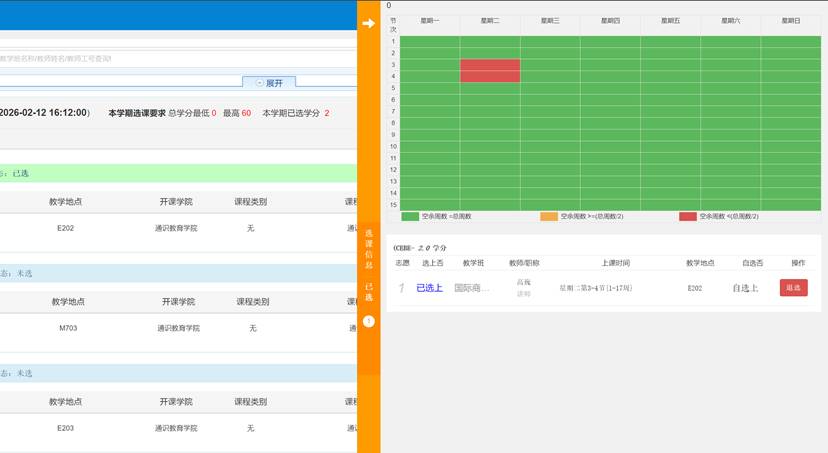Click the green 已选 status course row header
828x453 pixels.
(x=150, y=173)
